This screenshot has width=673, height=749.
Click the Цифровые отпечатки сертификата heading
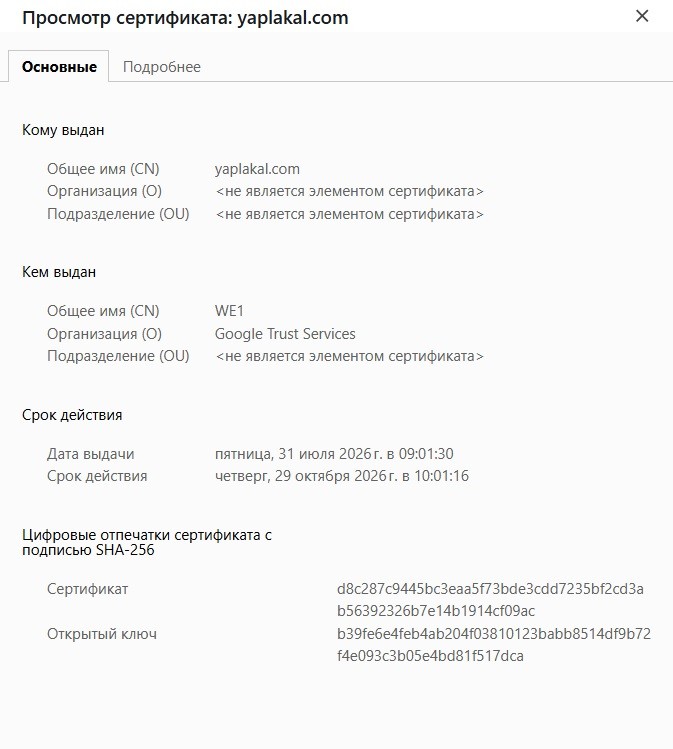click(x=147, y=542)
